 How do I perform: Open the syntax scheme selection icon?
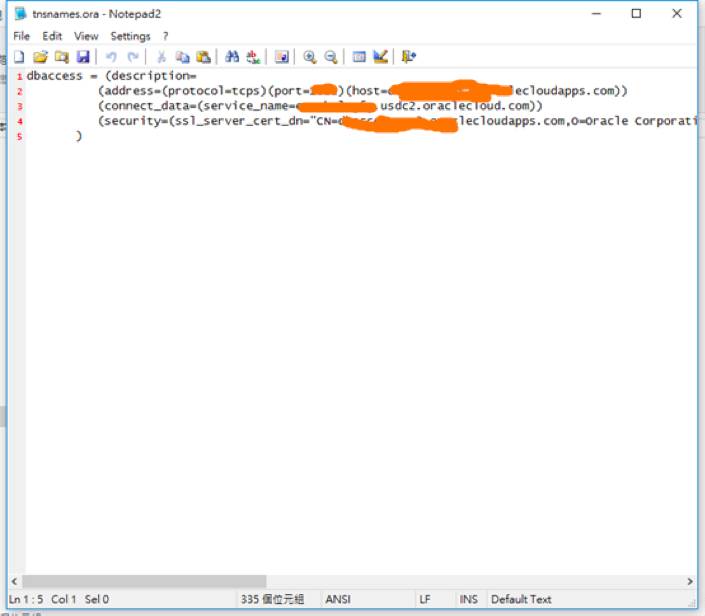359,57
